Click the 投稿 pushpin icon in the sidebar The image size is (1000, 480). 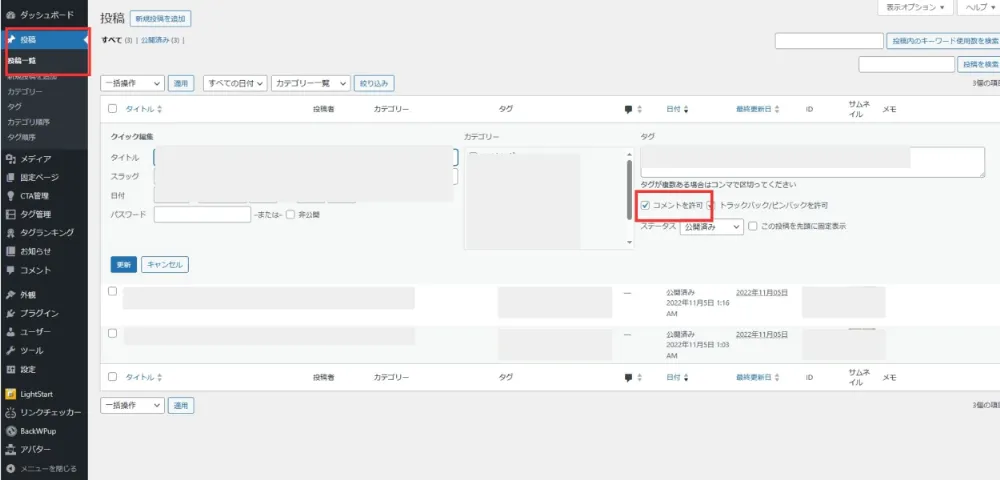(10, 40)
